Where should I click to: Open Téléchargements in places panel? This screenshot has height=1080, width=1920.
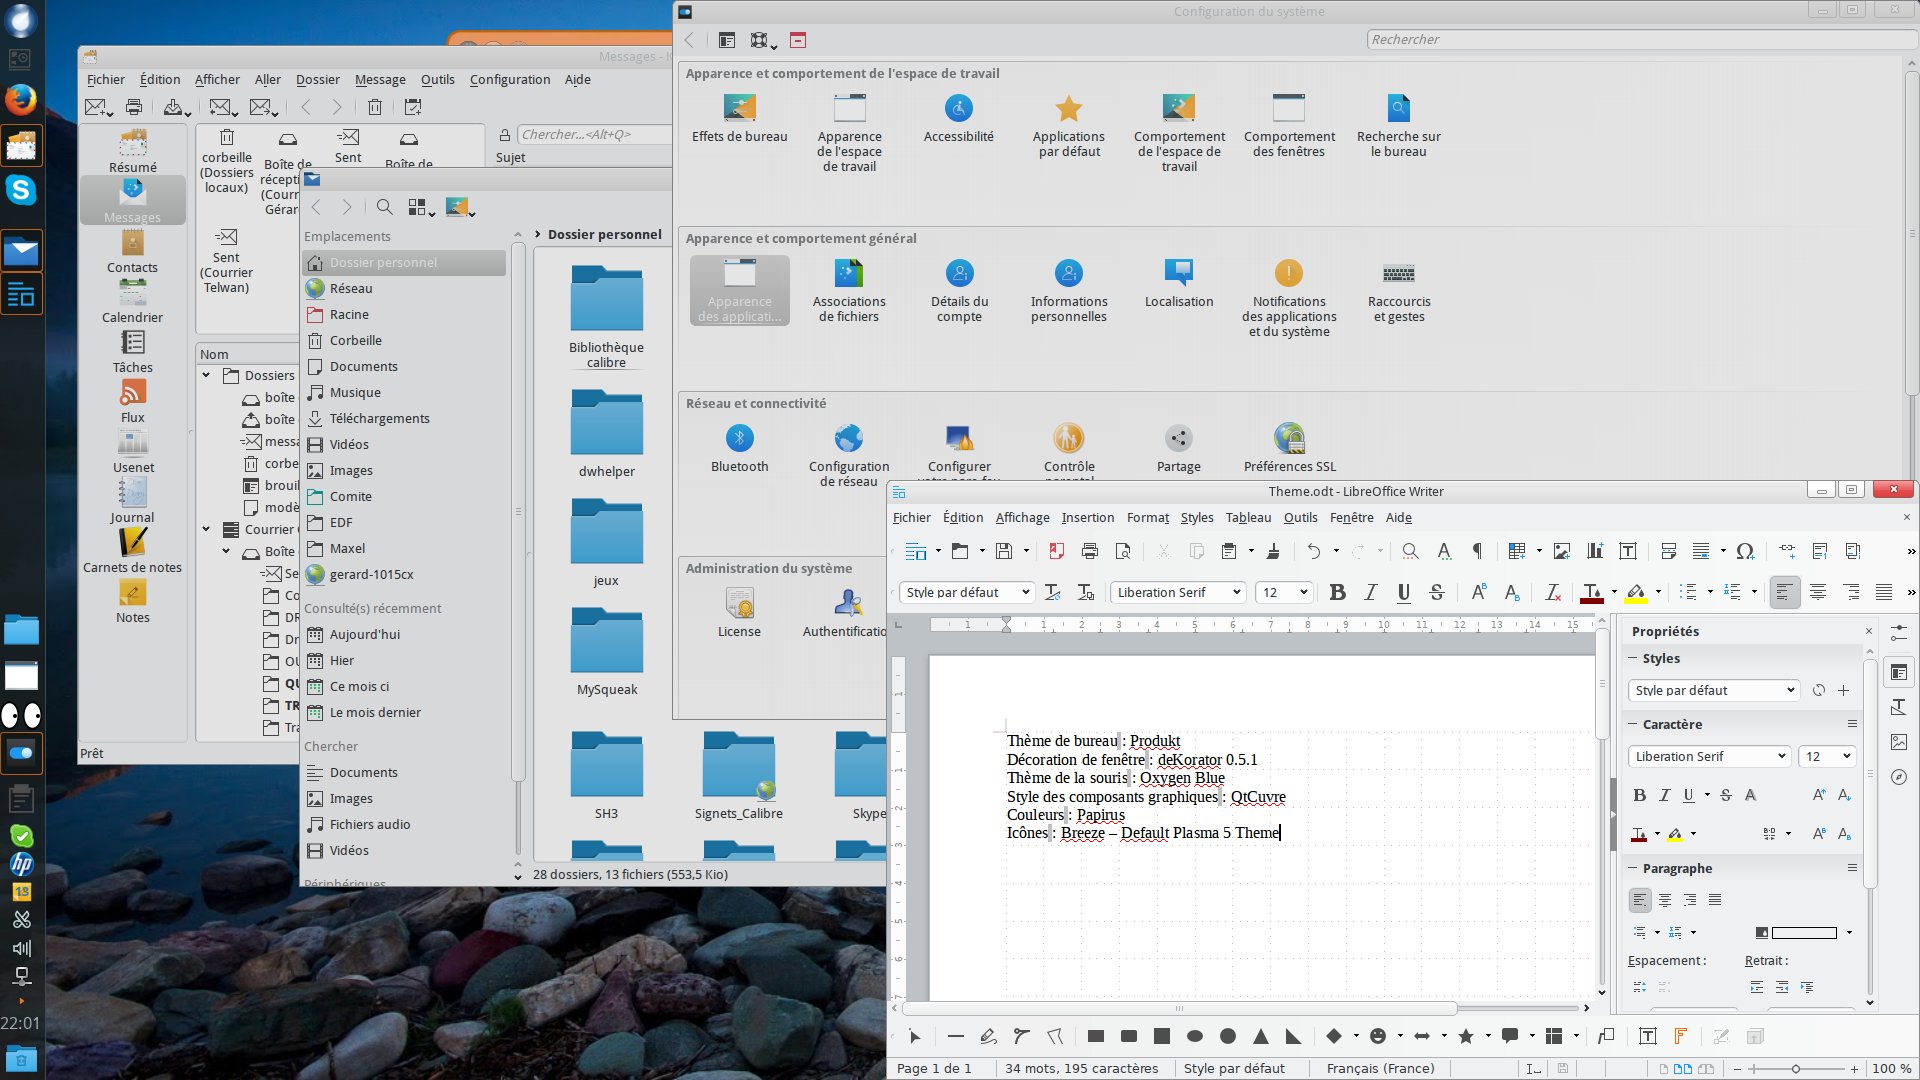coord(379,419)
